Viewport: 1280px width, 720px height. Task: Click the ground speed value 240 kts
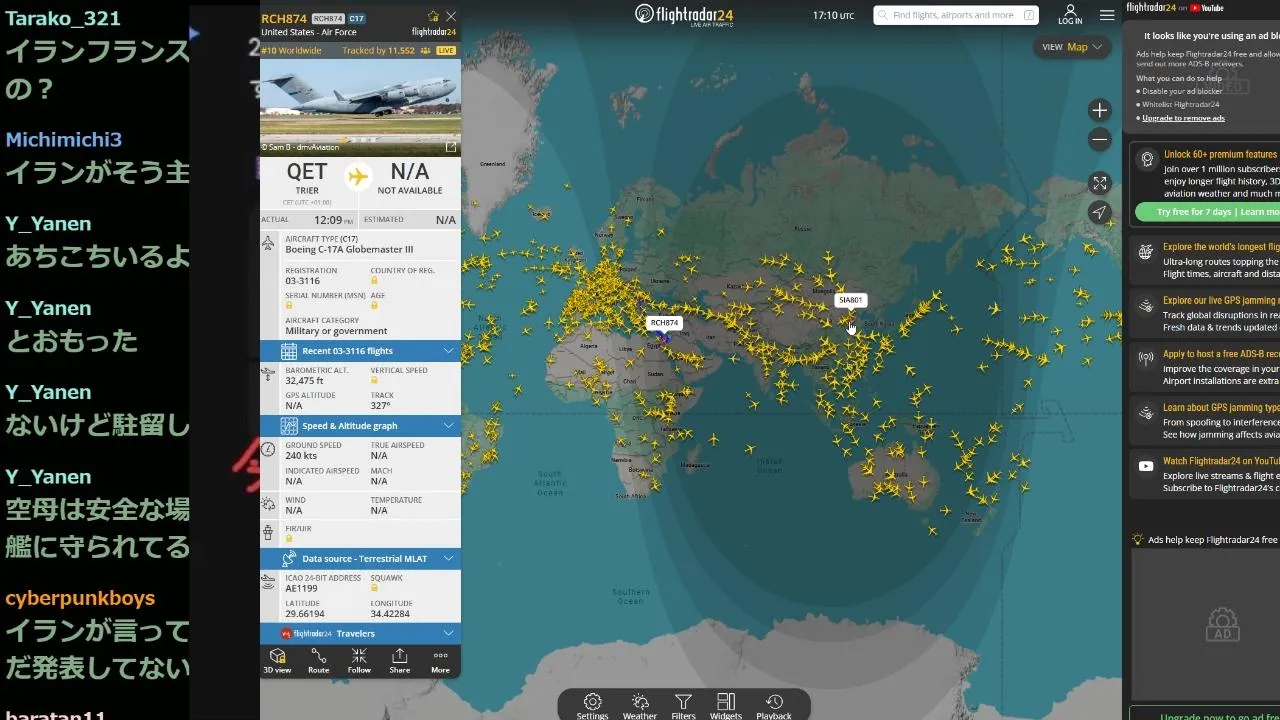[301, 456]
